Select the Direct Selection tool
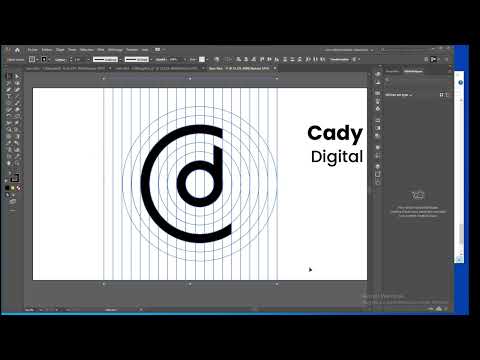This screenshot has height=360, width=480. 17,76
